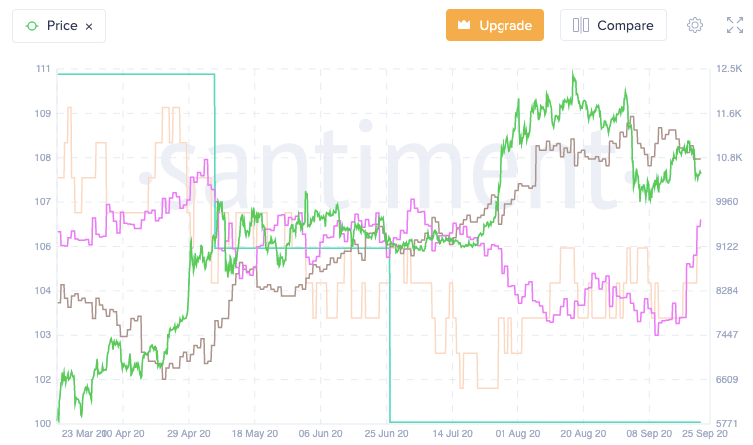Screen dimensions: 753x445
Task: Expand chart to fullscreen
Action: (733, 25)
